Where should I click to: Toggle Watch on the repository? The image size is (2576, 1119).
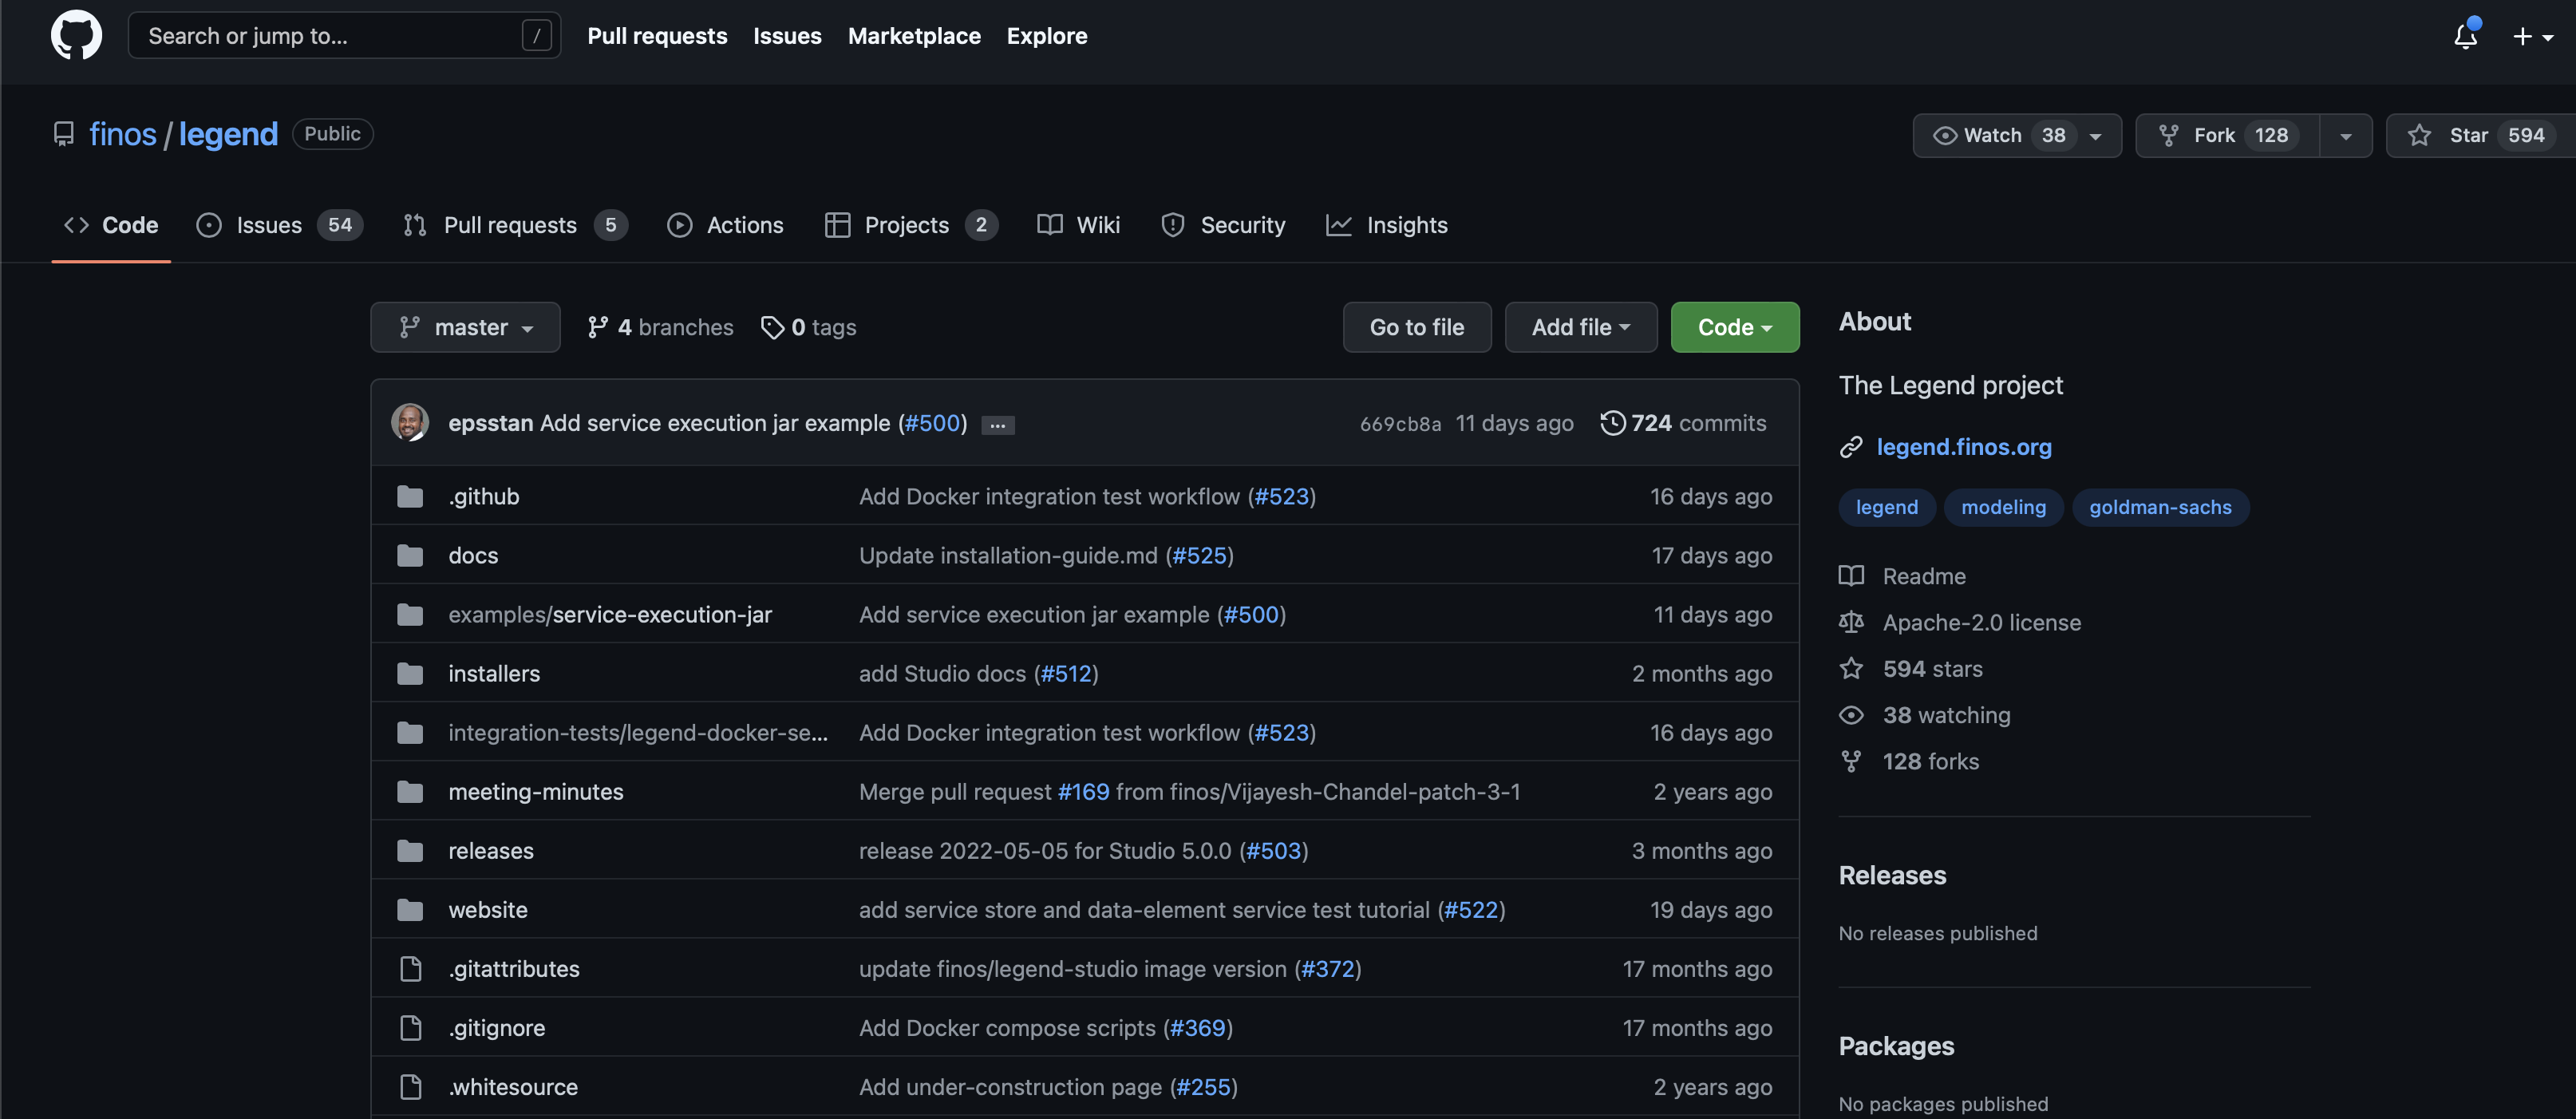(x=2016, y=135)
